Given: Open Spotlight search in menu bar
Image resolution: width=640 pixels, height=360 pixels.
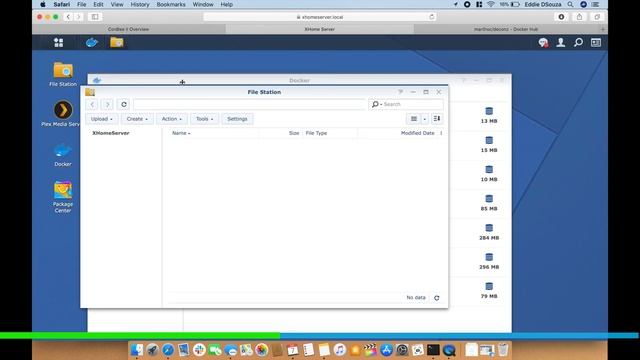Looking at the screenshot, I should (x=570, y=4).
